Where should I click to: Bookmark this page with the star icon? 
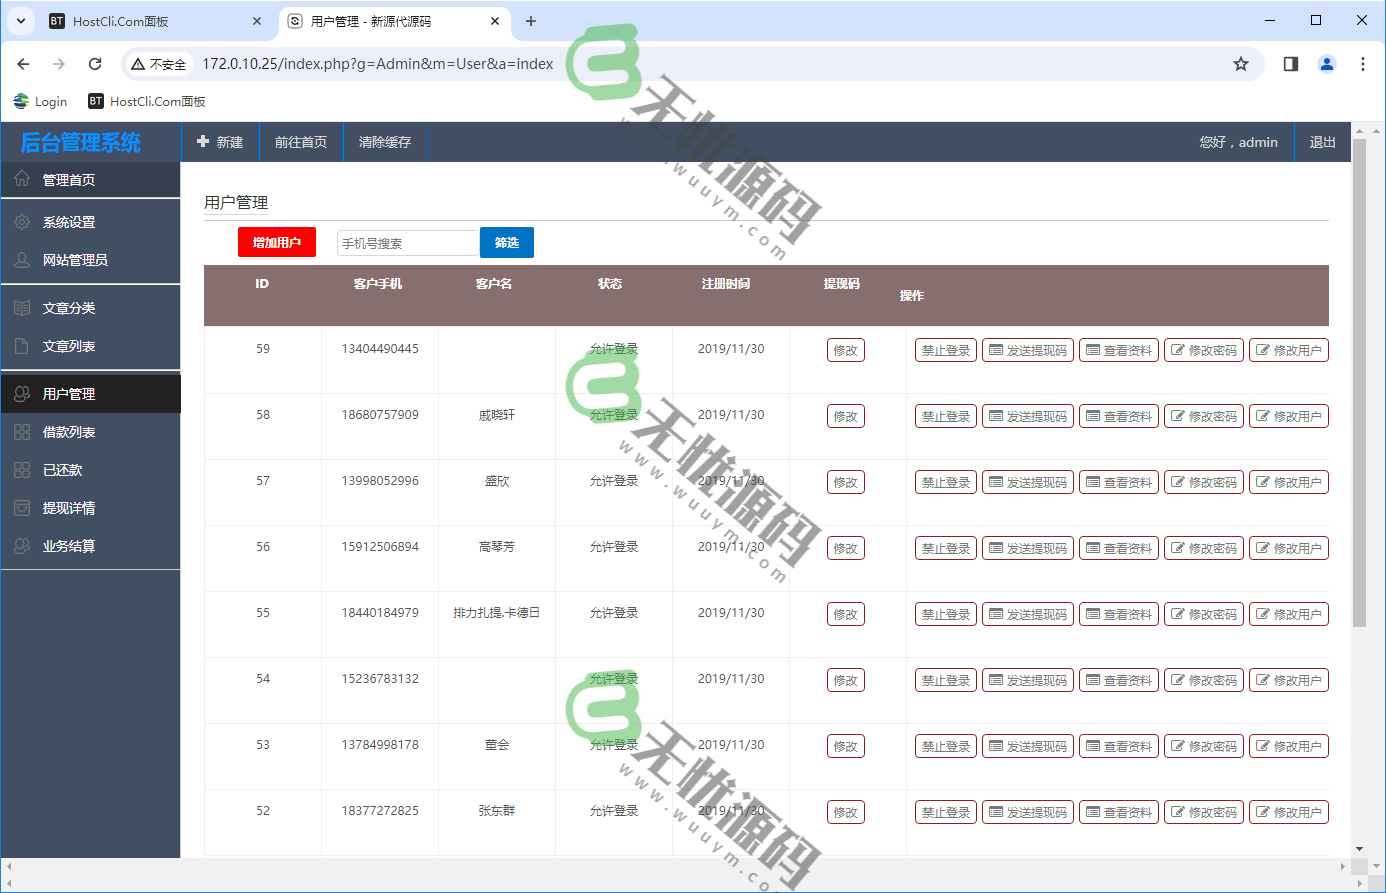point(1241,64)
